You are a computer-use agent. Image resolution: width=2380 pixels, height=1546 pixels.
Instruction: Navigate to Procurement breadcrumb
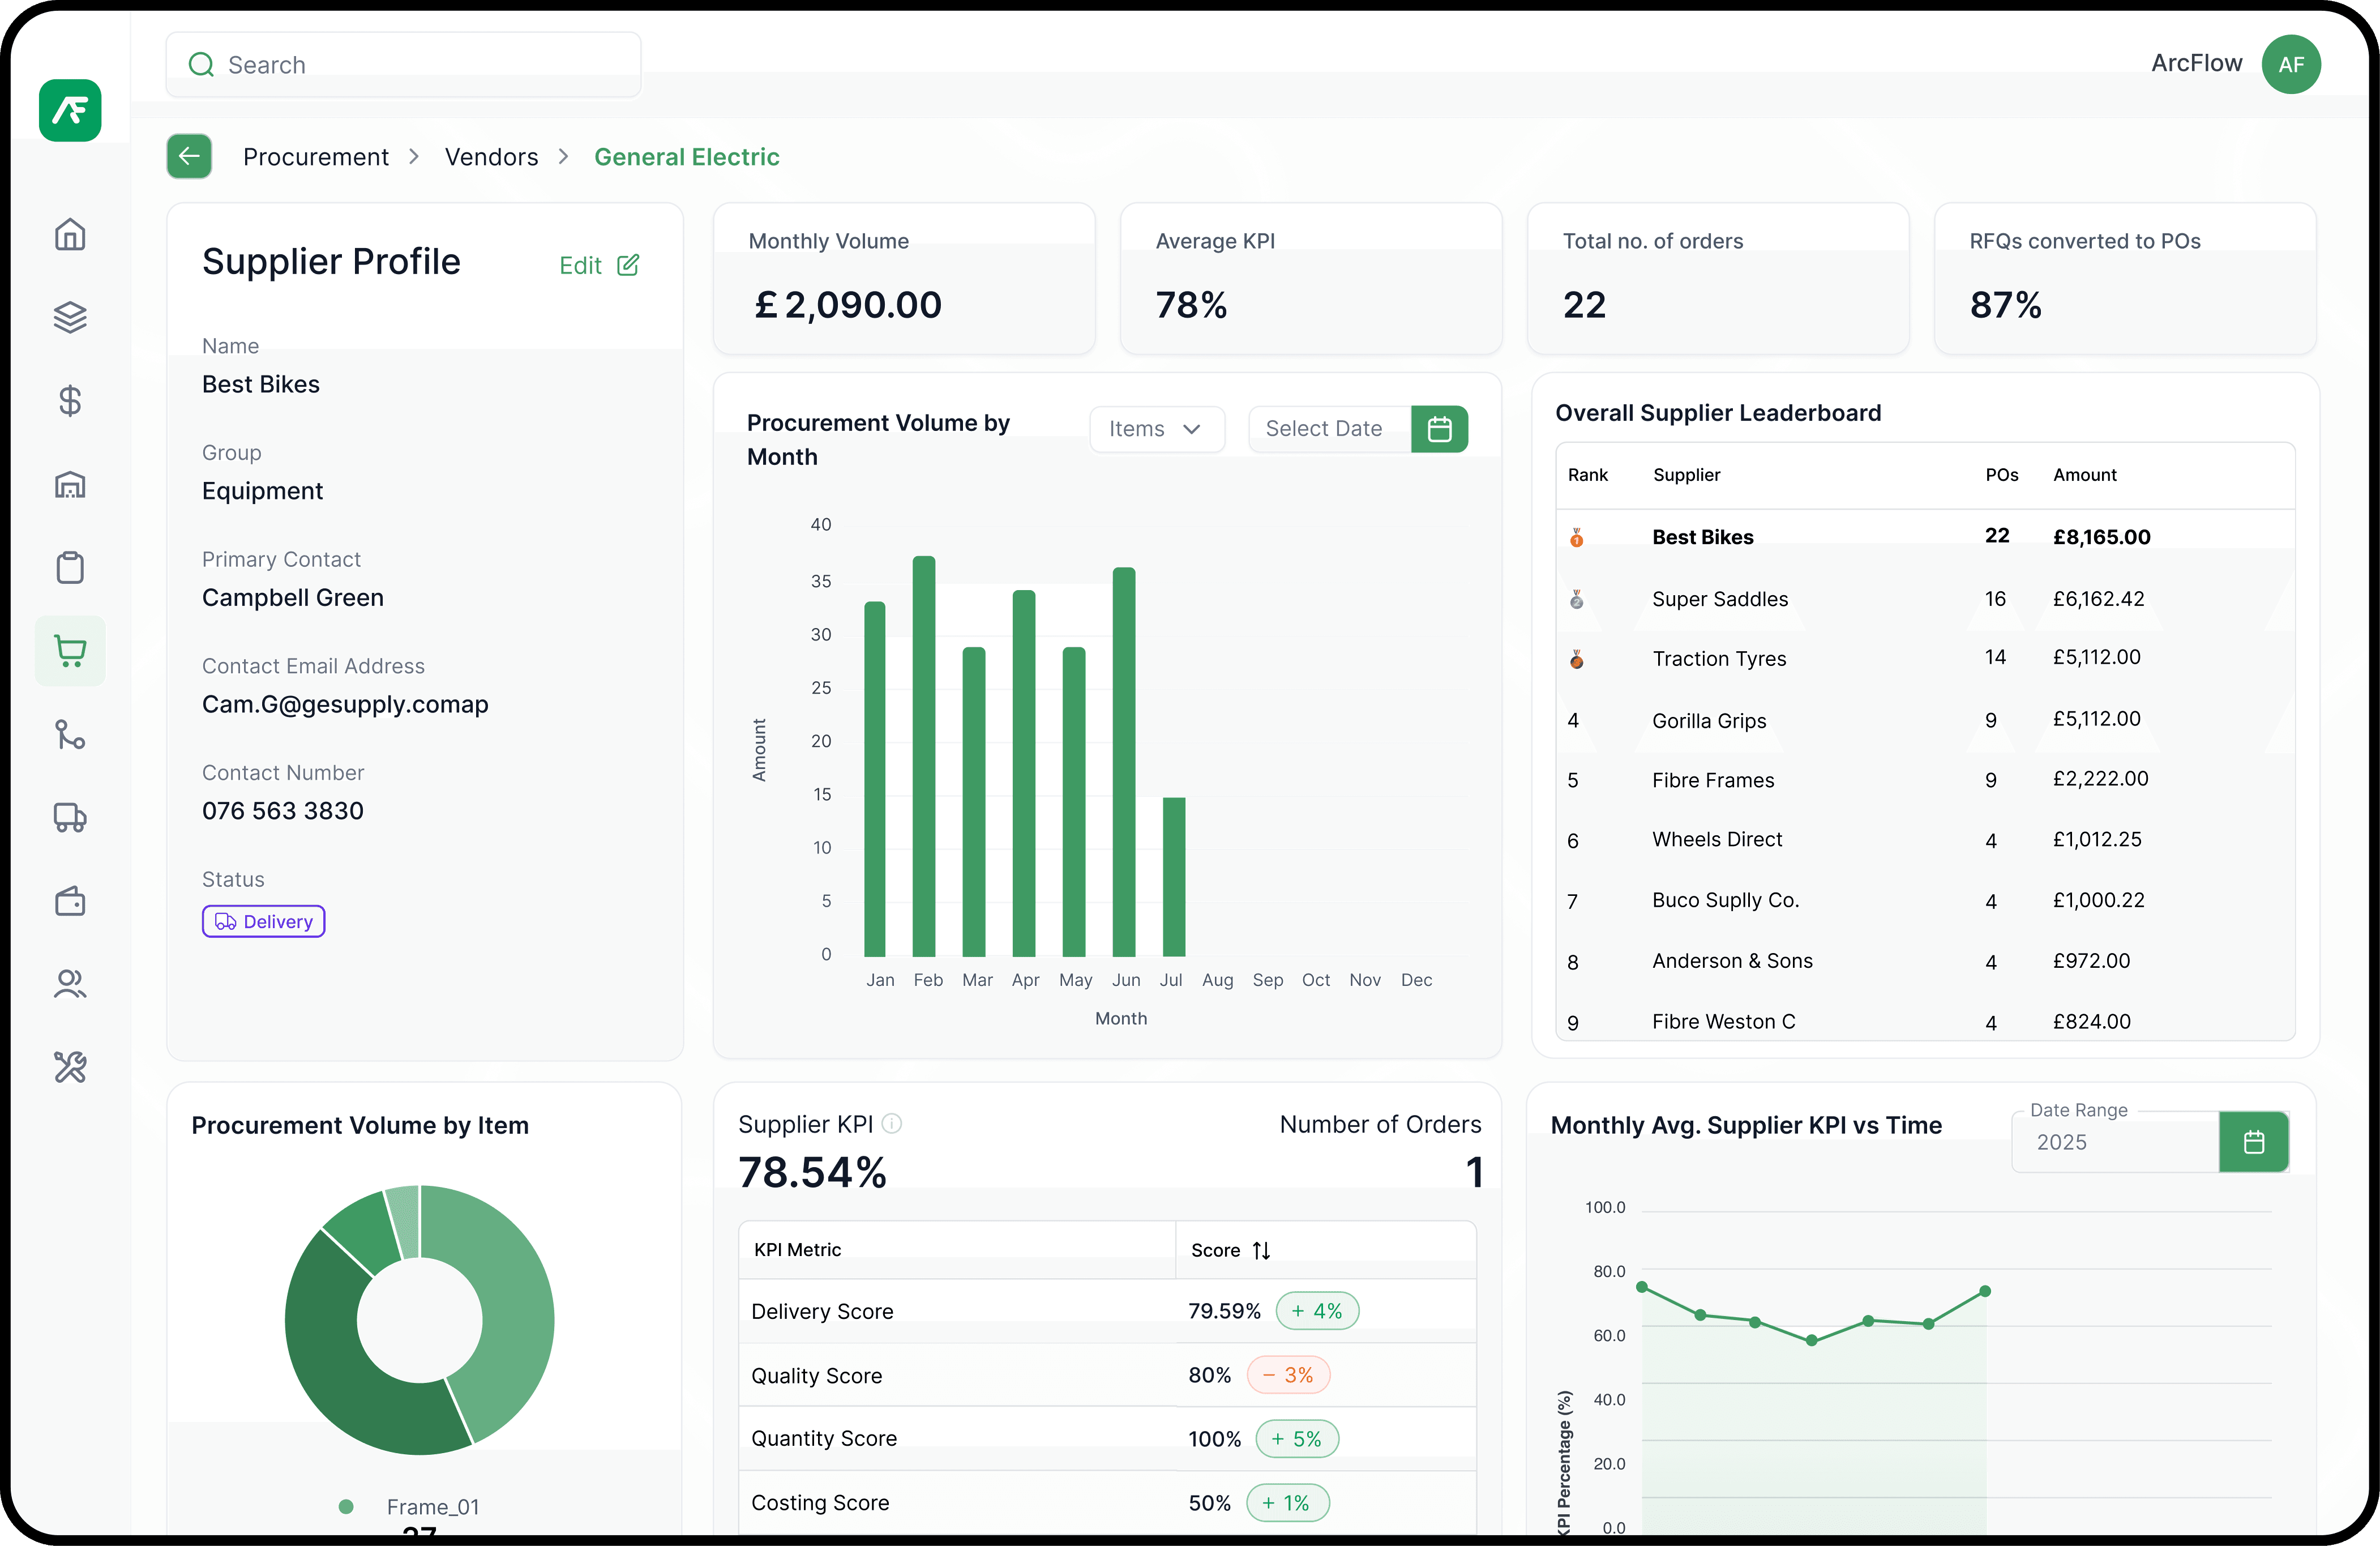(x=316, y=157)
